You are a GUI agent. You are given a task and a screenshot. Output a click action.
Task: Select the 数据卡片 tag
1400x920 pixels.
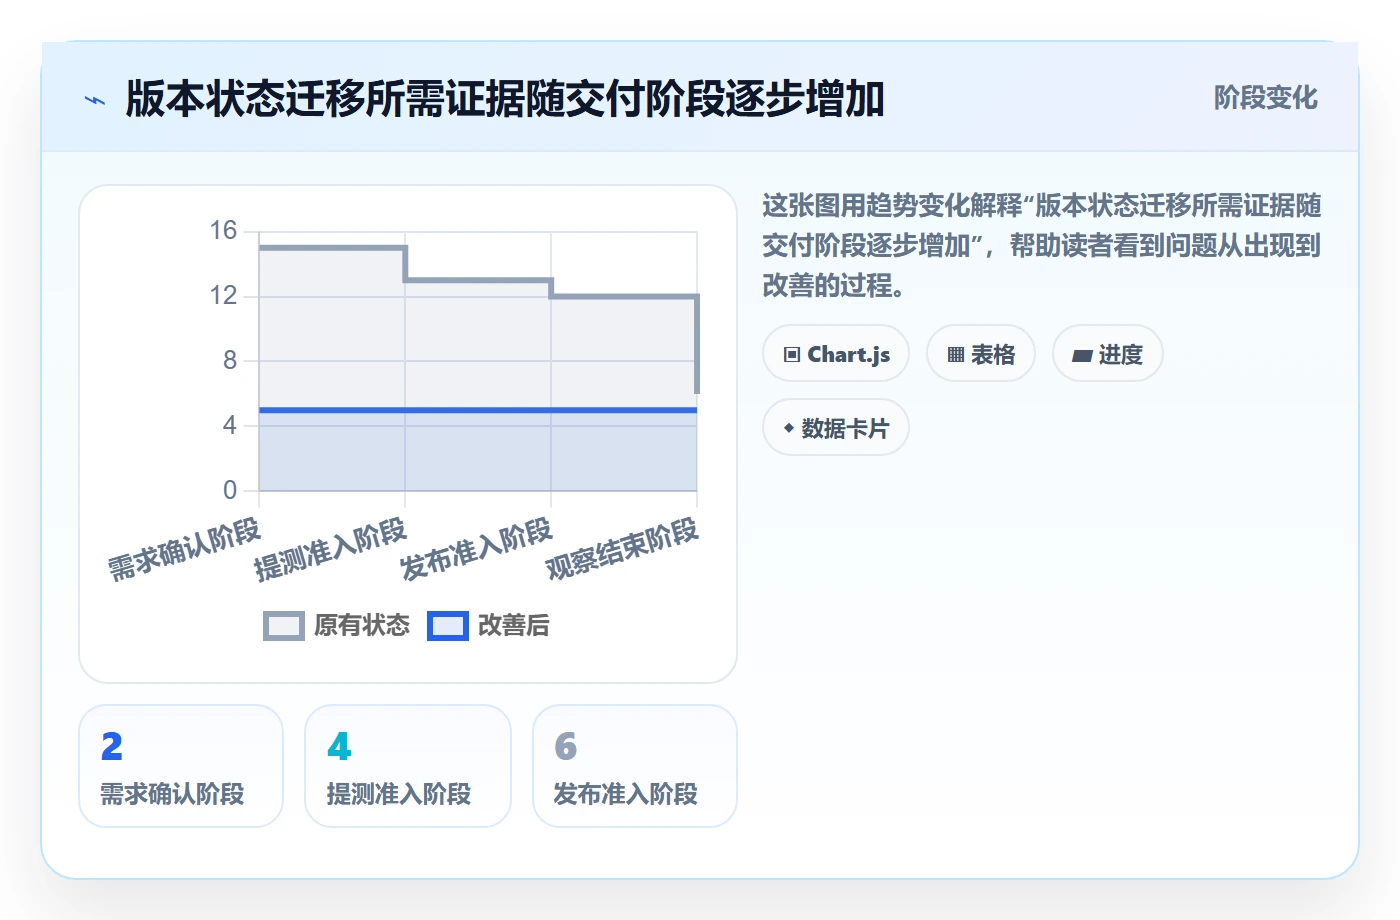(836, 428)
